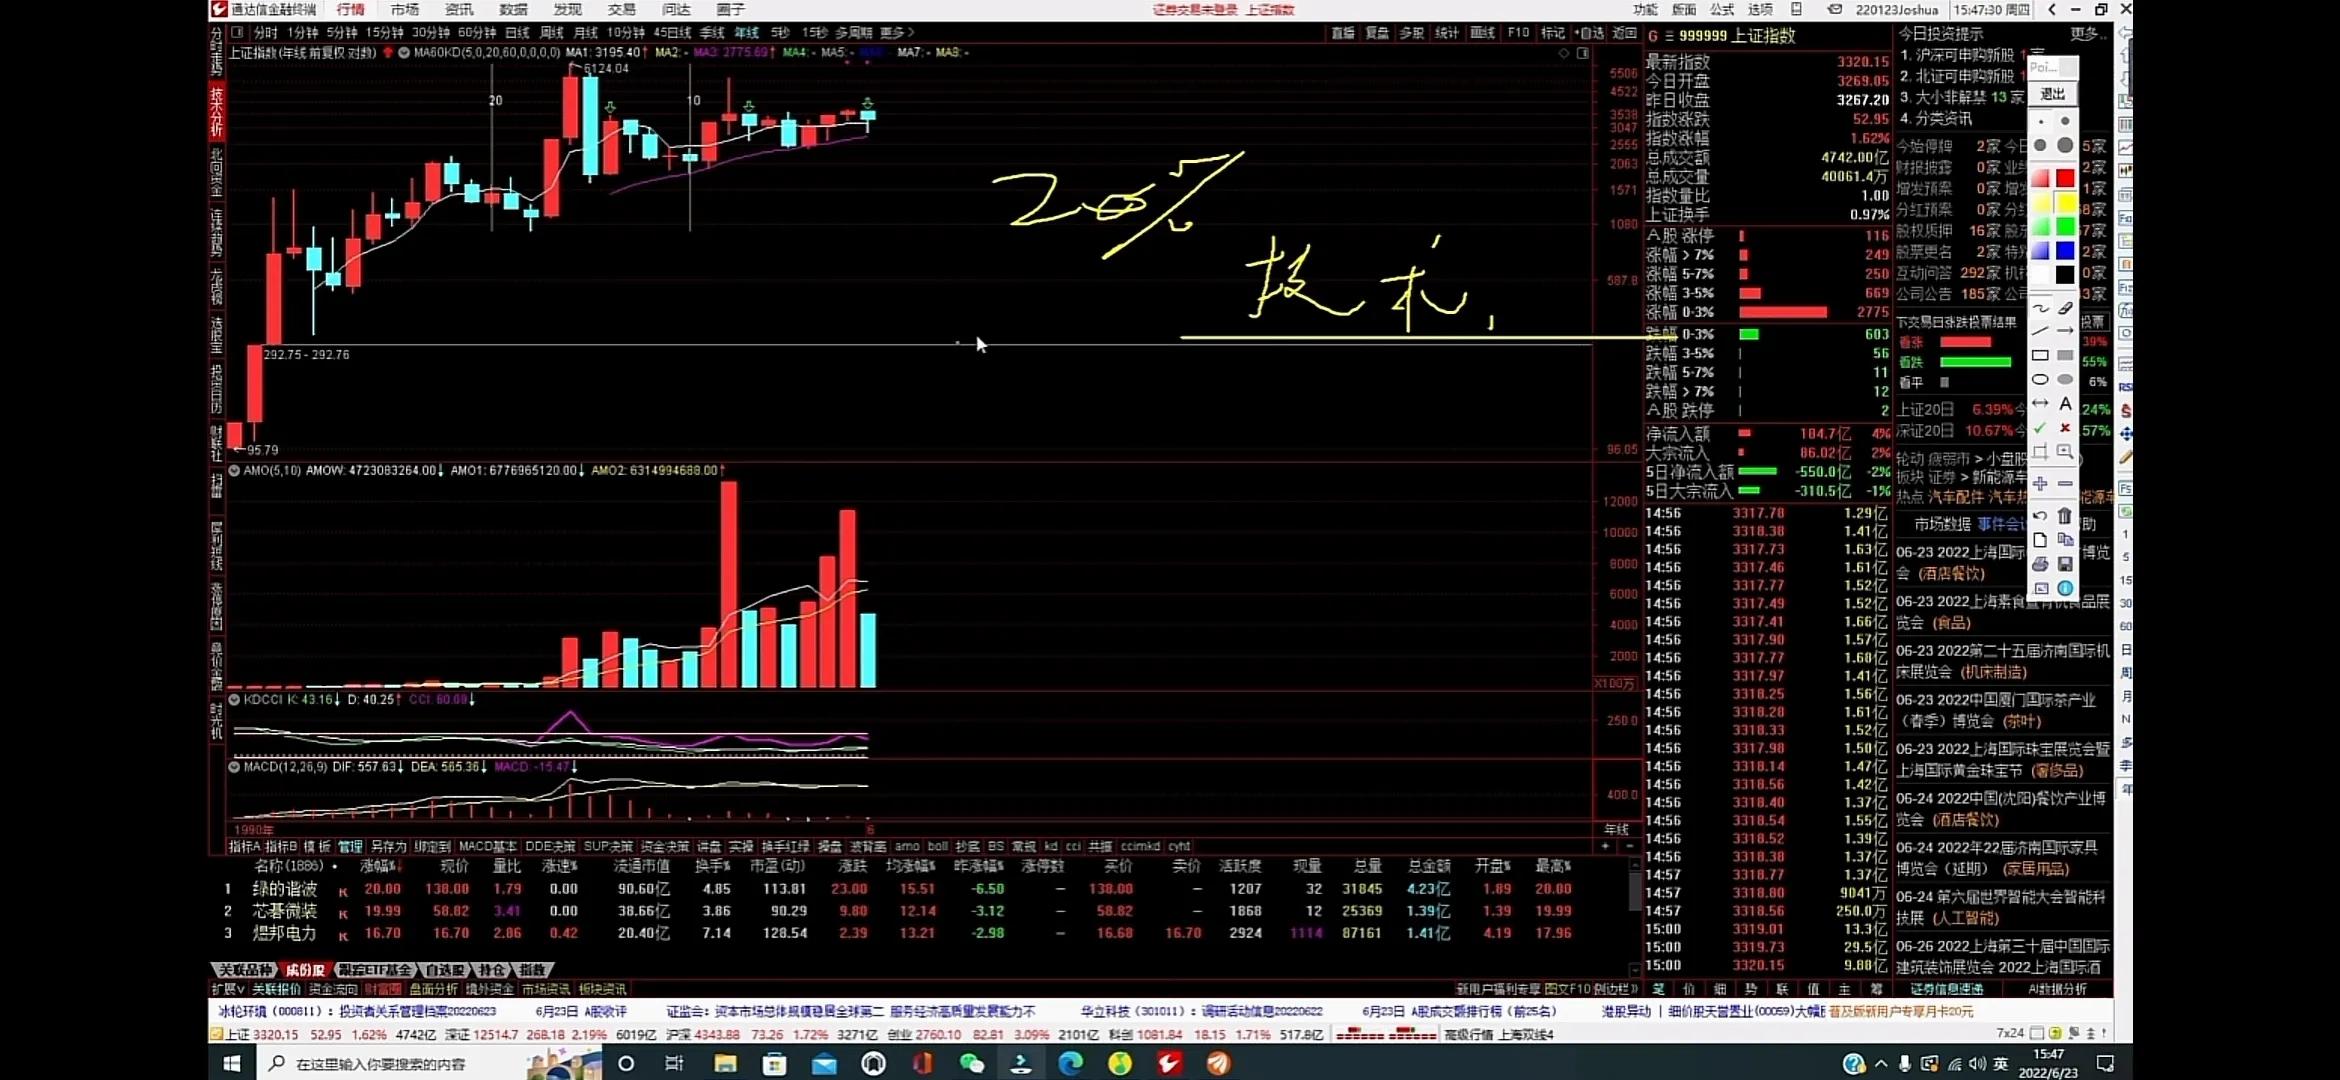
Task: Click the save floppy disk icon
Action: [2065, 564]
